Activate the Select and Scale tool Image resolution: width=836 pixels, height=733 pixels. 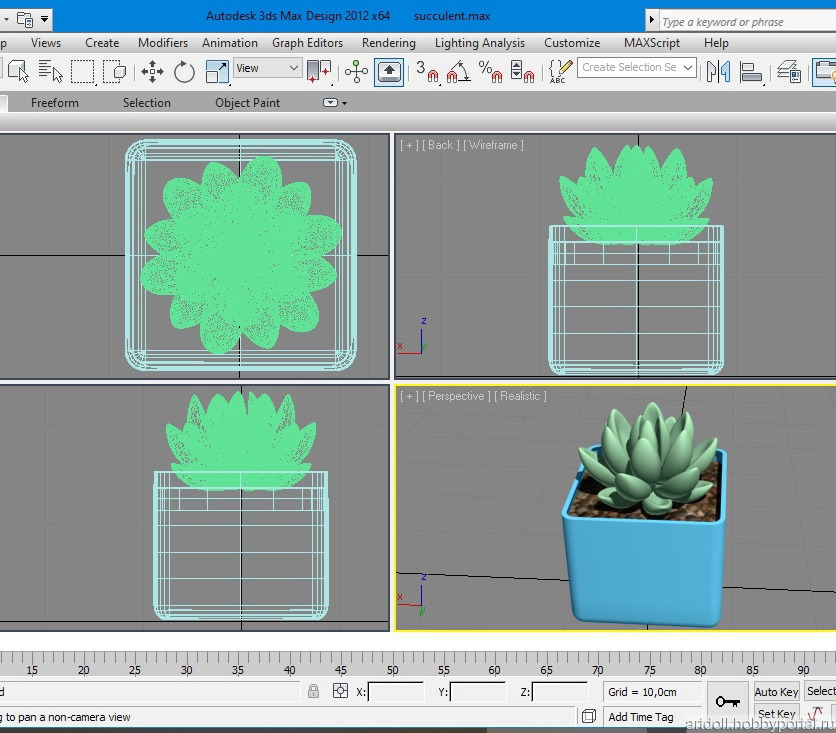point(216,71)
